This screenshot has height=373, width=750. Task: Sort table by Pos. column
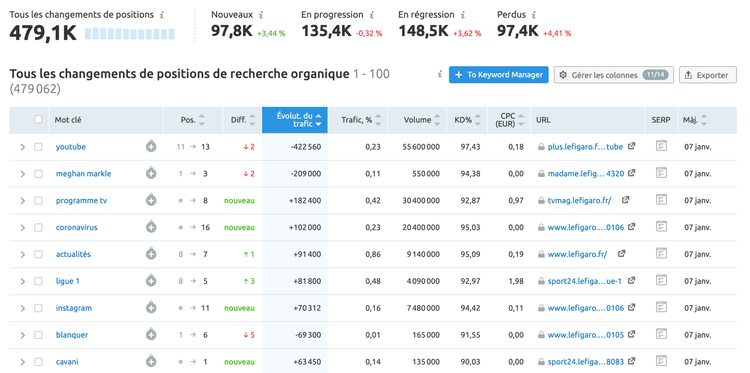193,120
